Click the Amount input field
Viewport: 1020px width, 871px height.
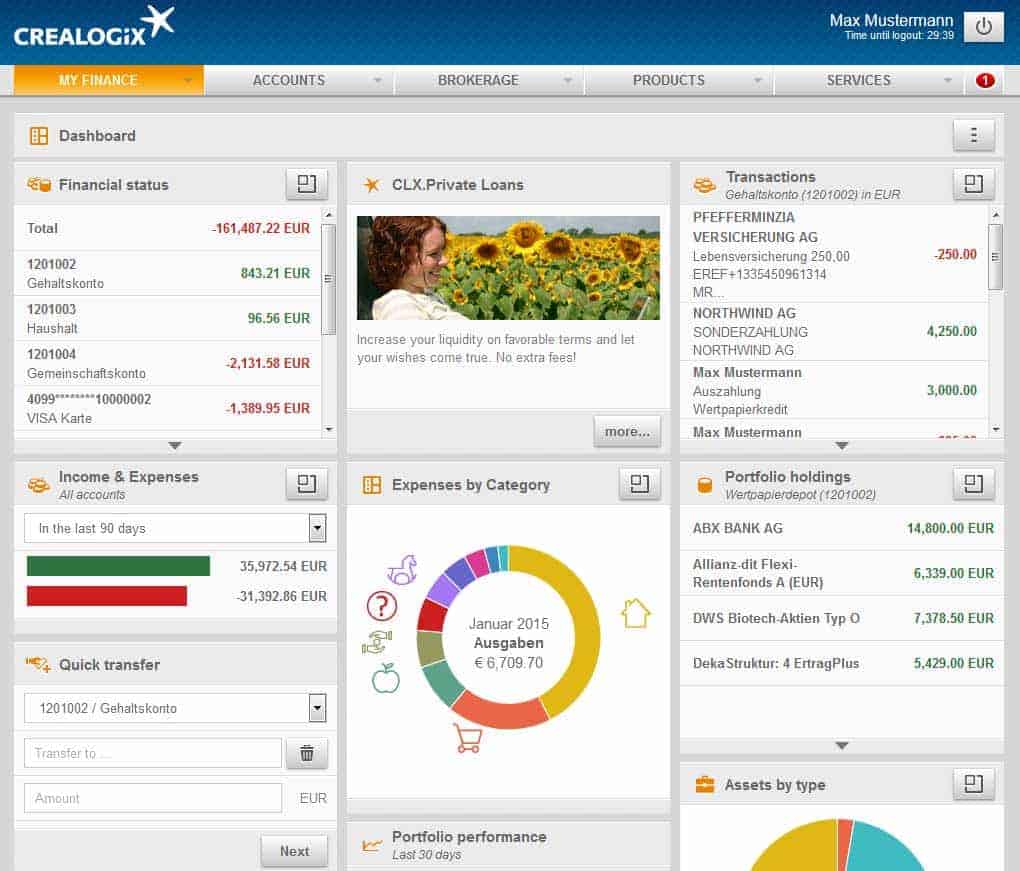[153, 798]
